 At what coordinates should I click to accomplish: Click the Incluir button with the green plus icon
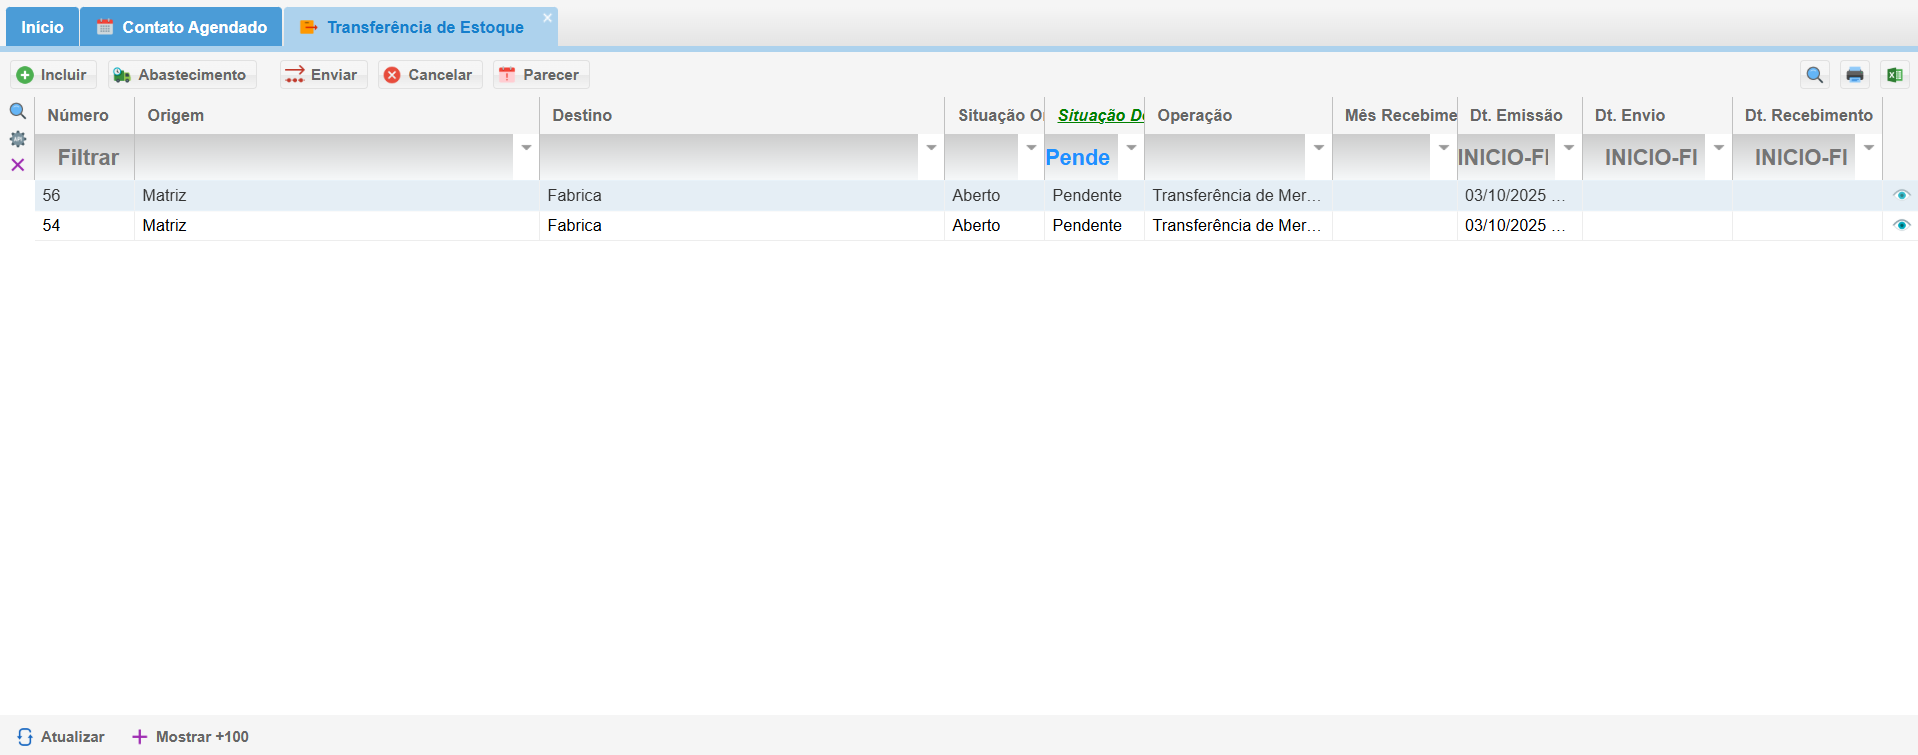[x=53, y=75]
